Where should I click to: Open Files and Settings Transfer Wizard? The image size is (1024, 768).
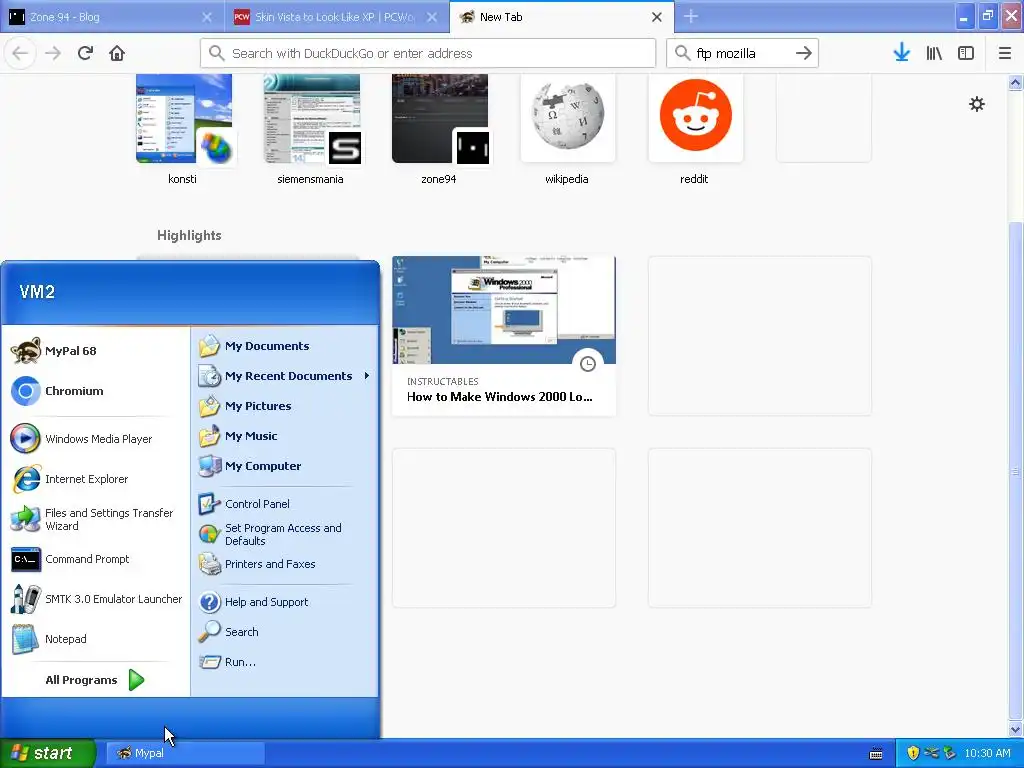pyautogui.click(x=97, y=519)
